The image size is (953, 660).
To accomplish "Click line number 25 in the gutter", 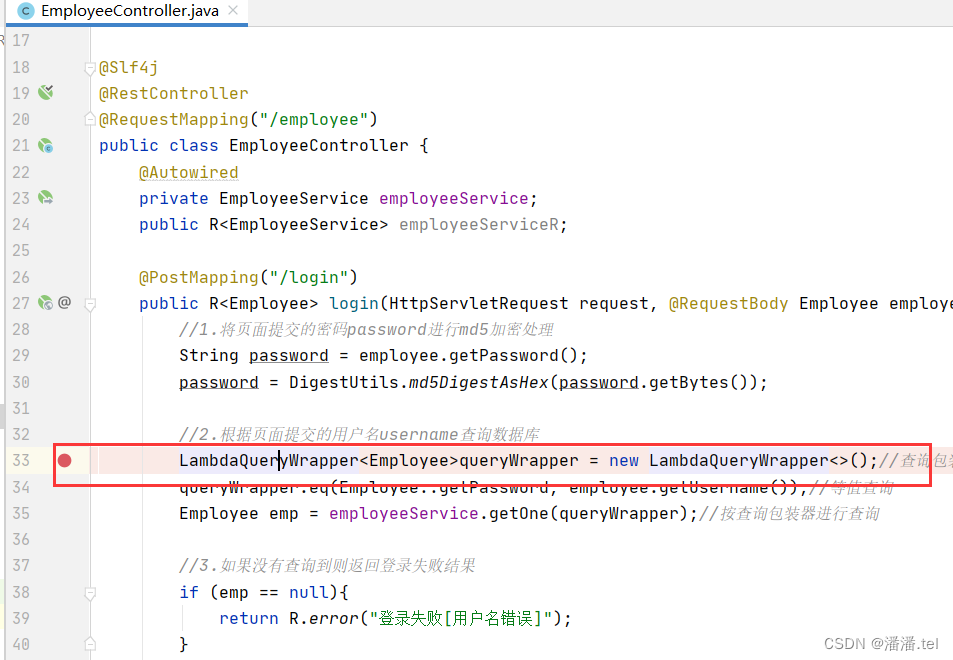I will pos(21,250).
